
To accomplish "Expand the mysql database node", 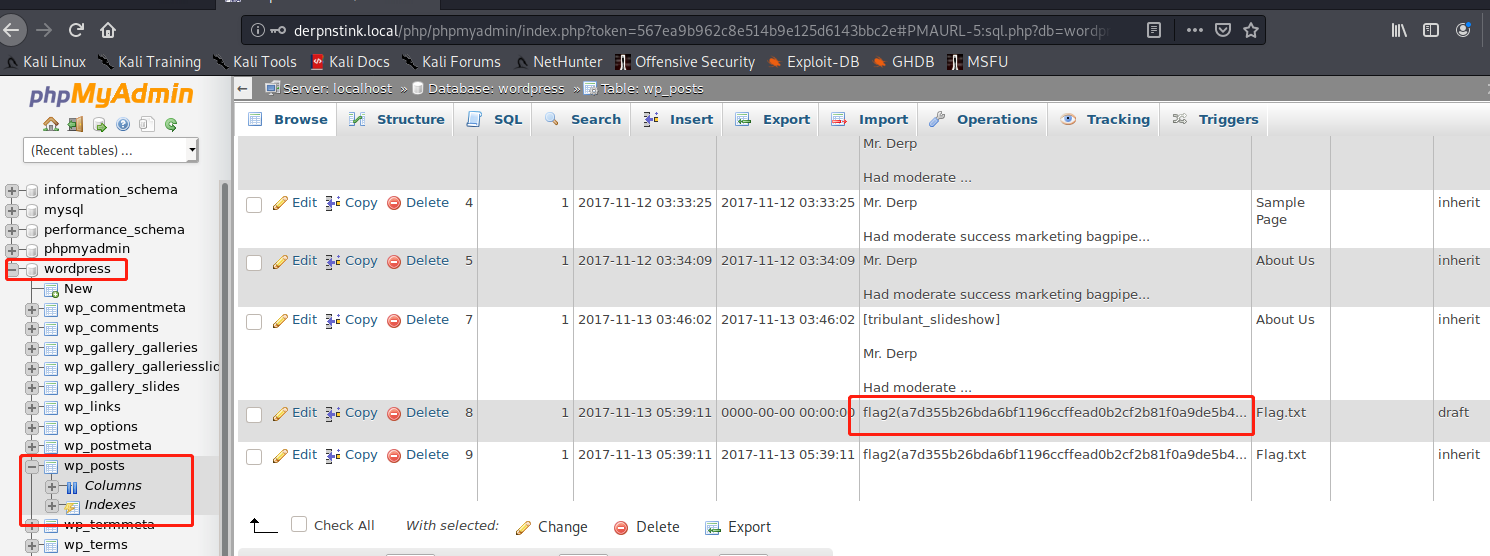I will pyautogui.click(x=13, y=210).
